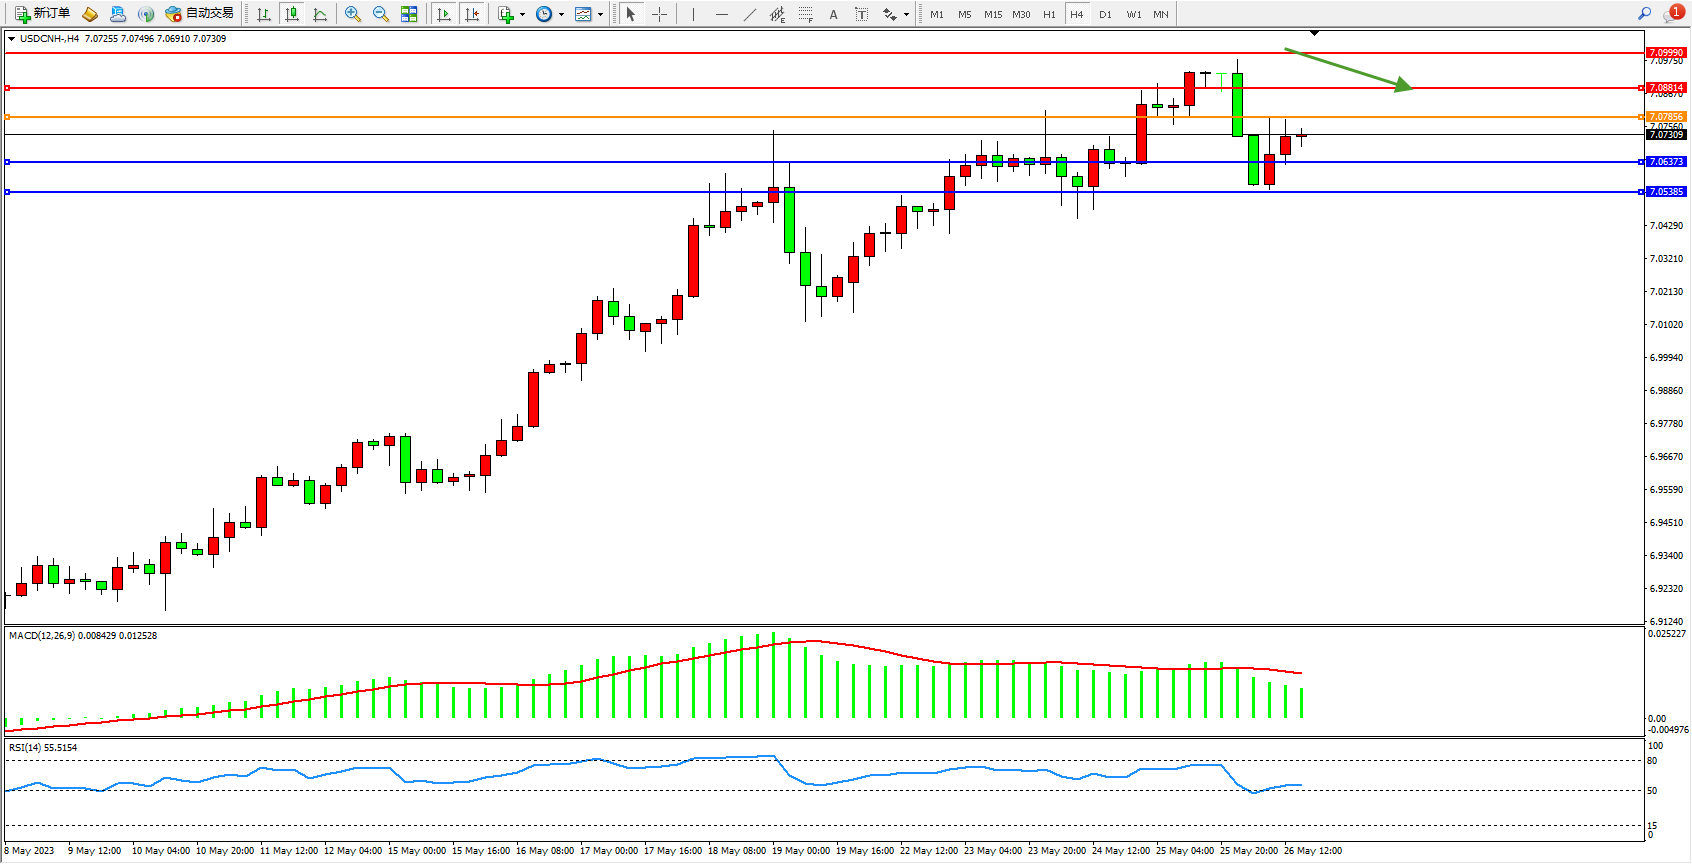Switch chart to bar chart mode
Image resolution: width=1692 pixels, height=864 pixels.
click(264, 14)
